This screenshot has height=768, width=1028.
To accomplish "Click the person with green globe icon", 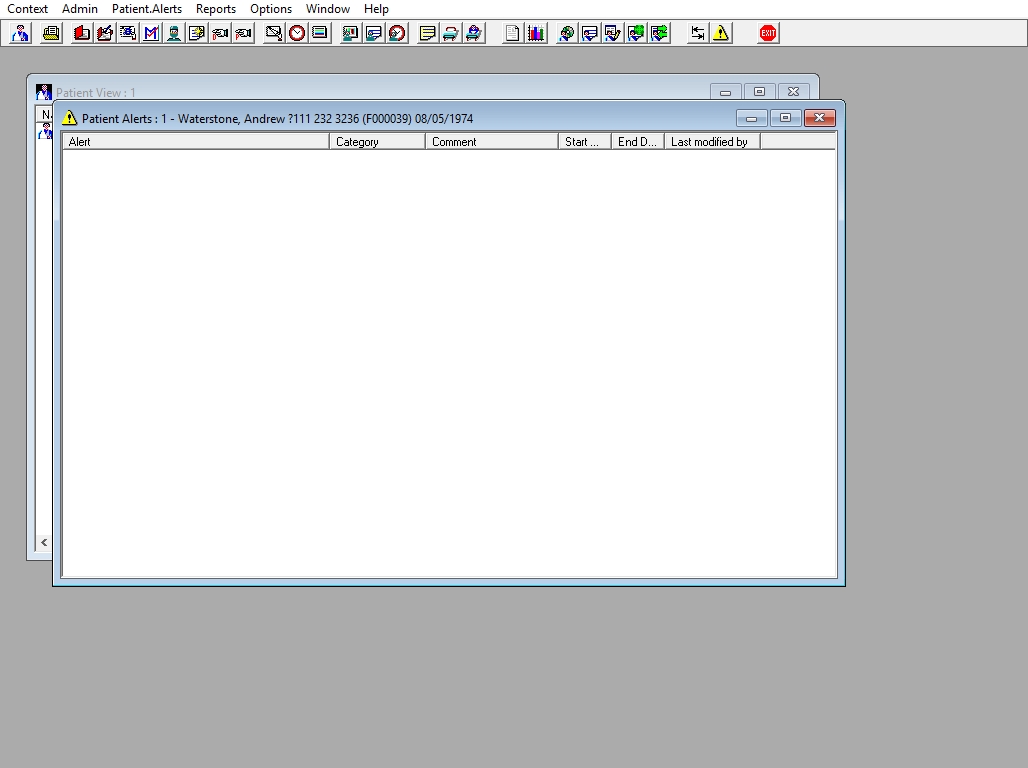I will pyautogui.click(x=635, y=33).
